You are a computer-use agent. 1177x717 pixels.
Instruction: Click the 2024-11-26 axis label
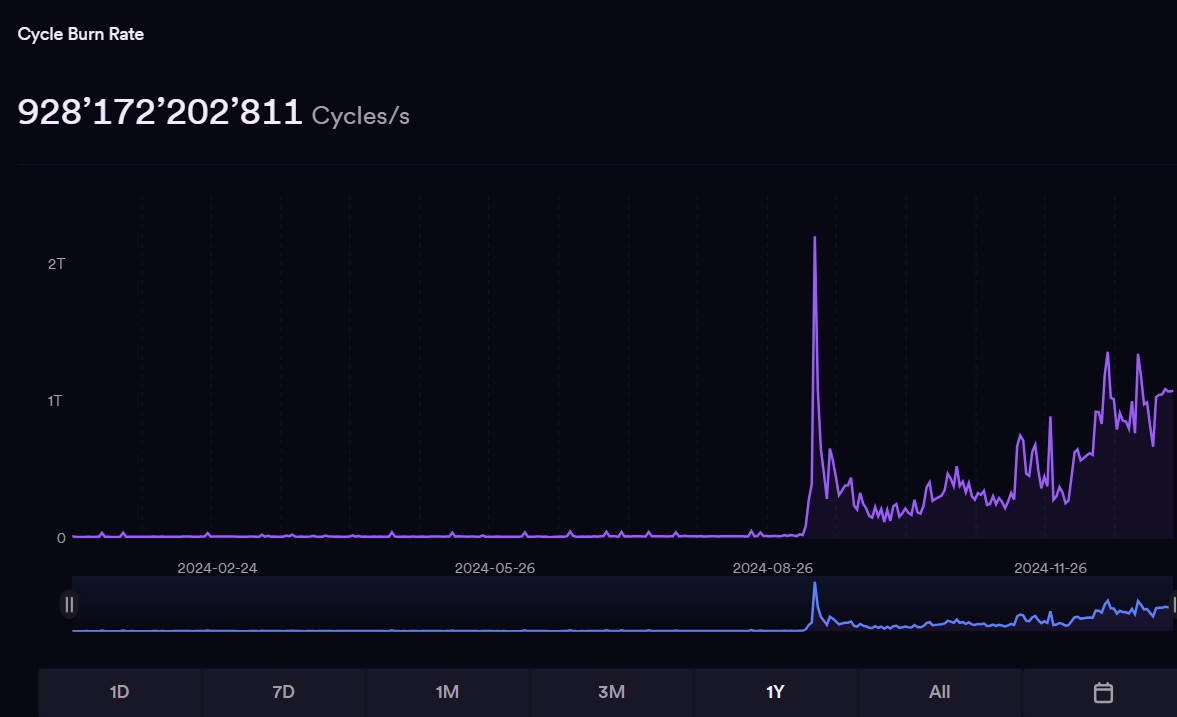[1050, 568]
